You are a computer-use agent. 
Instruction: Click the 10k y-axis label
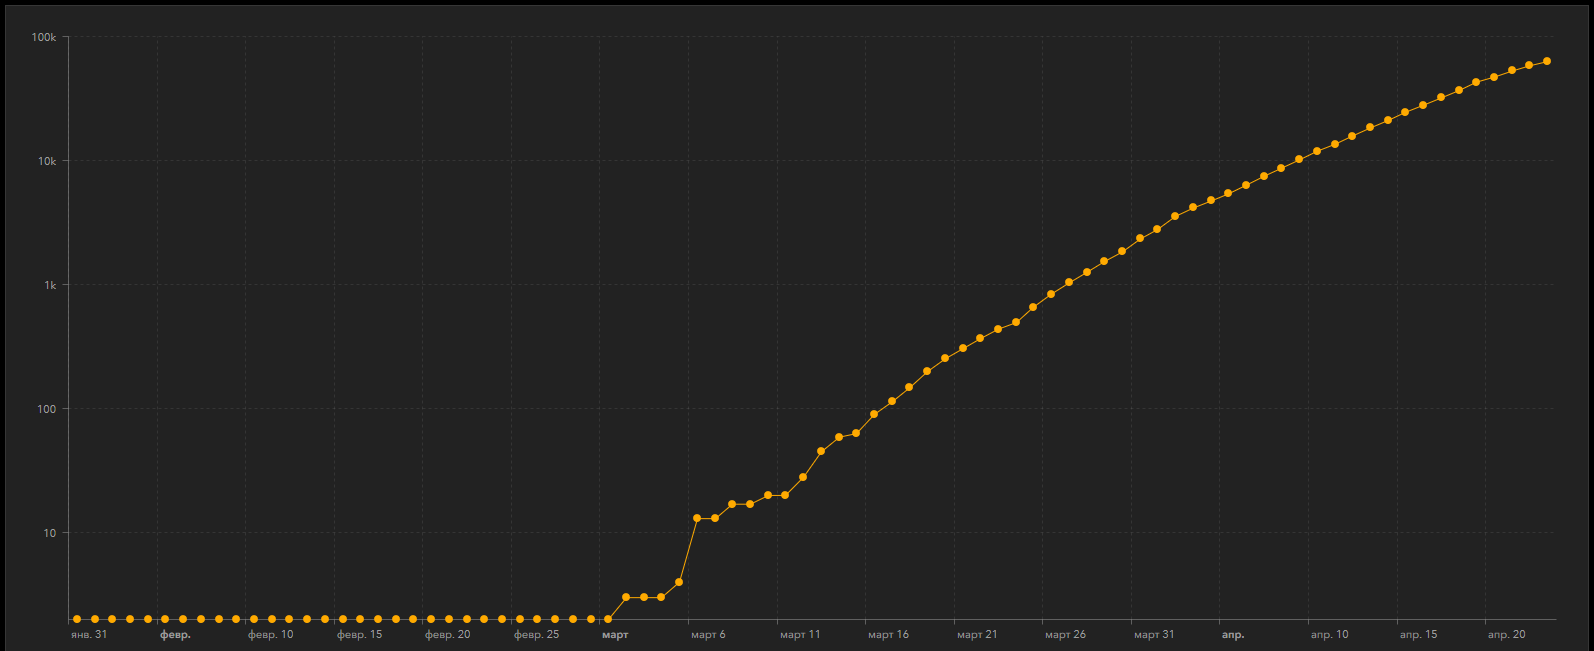click(x=47, y=161)
